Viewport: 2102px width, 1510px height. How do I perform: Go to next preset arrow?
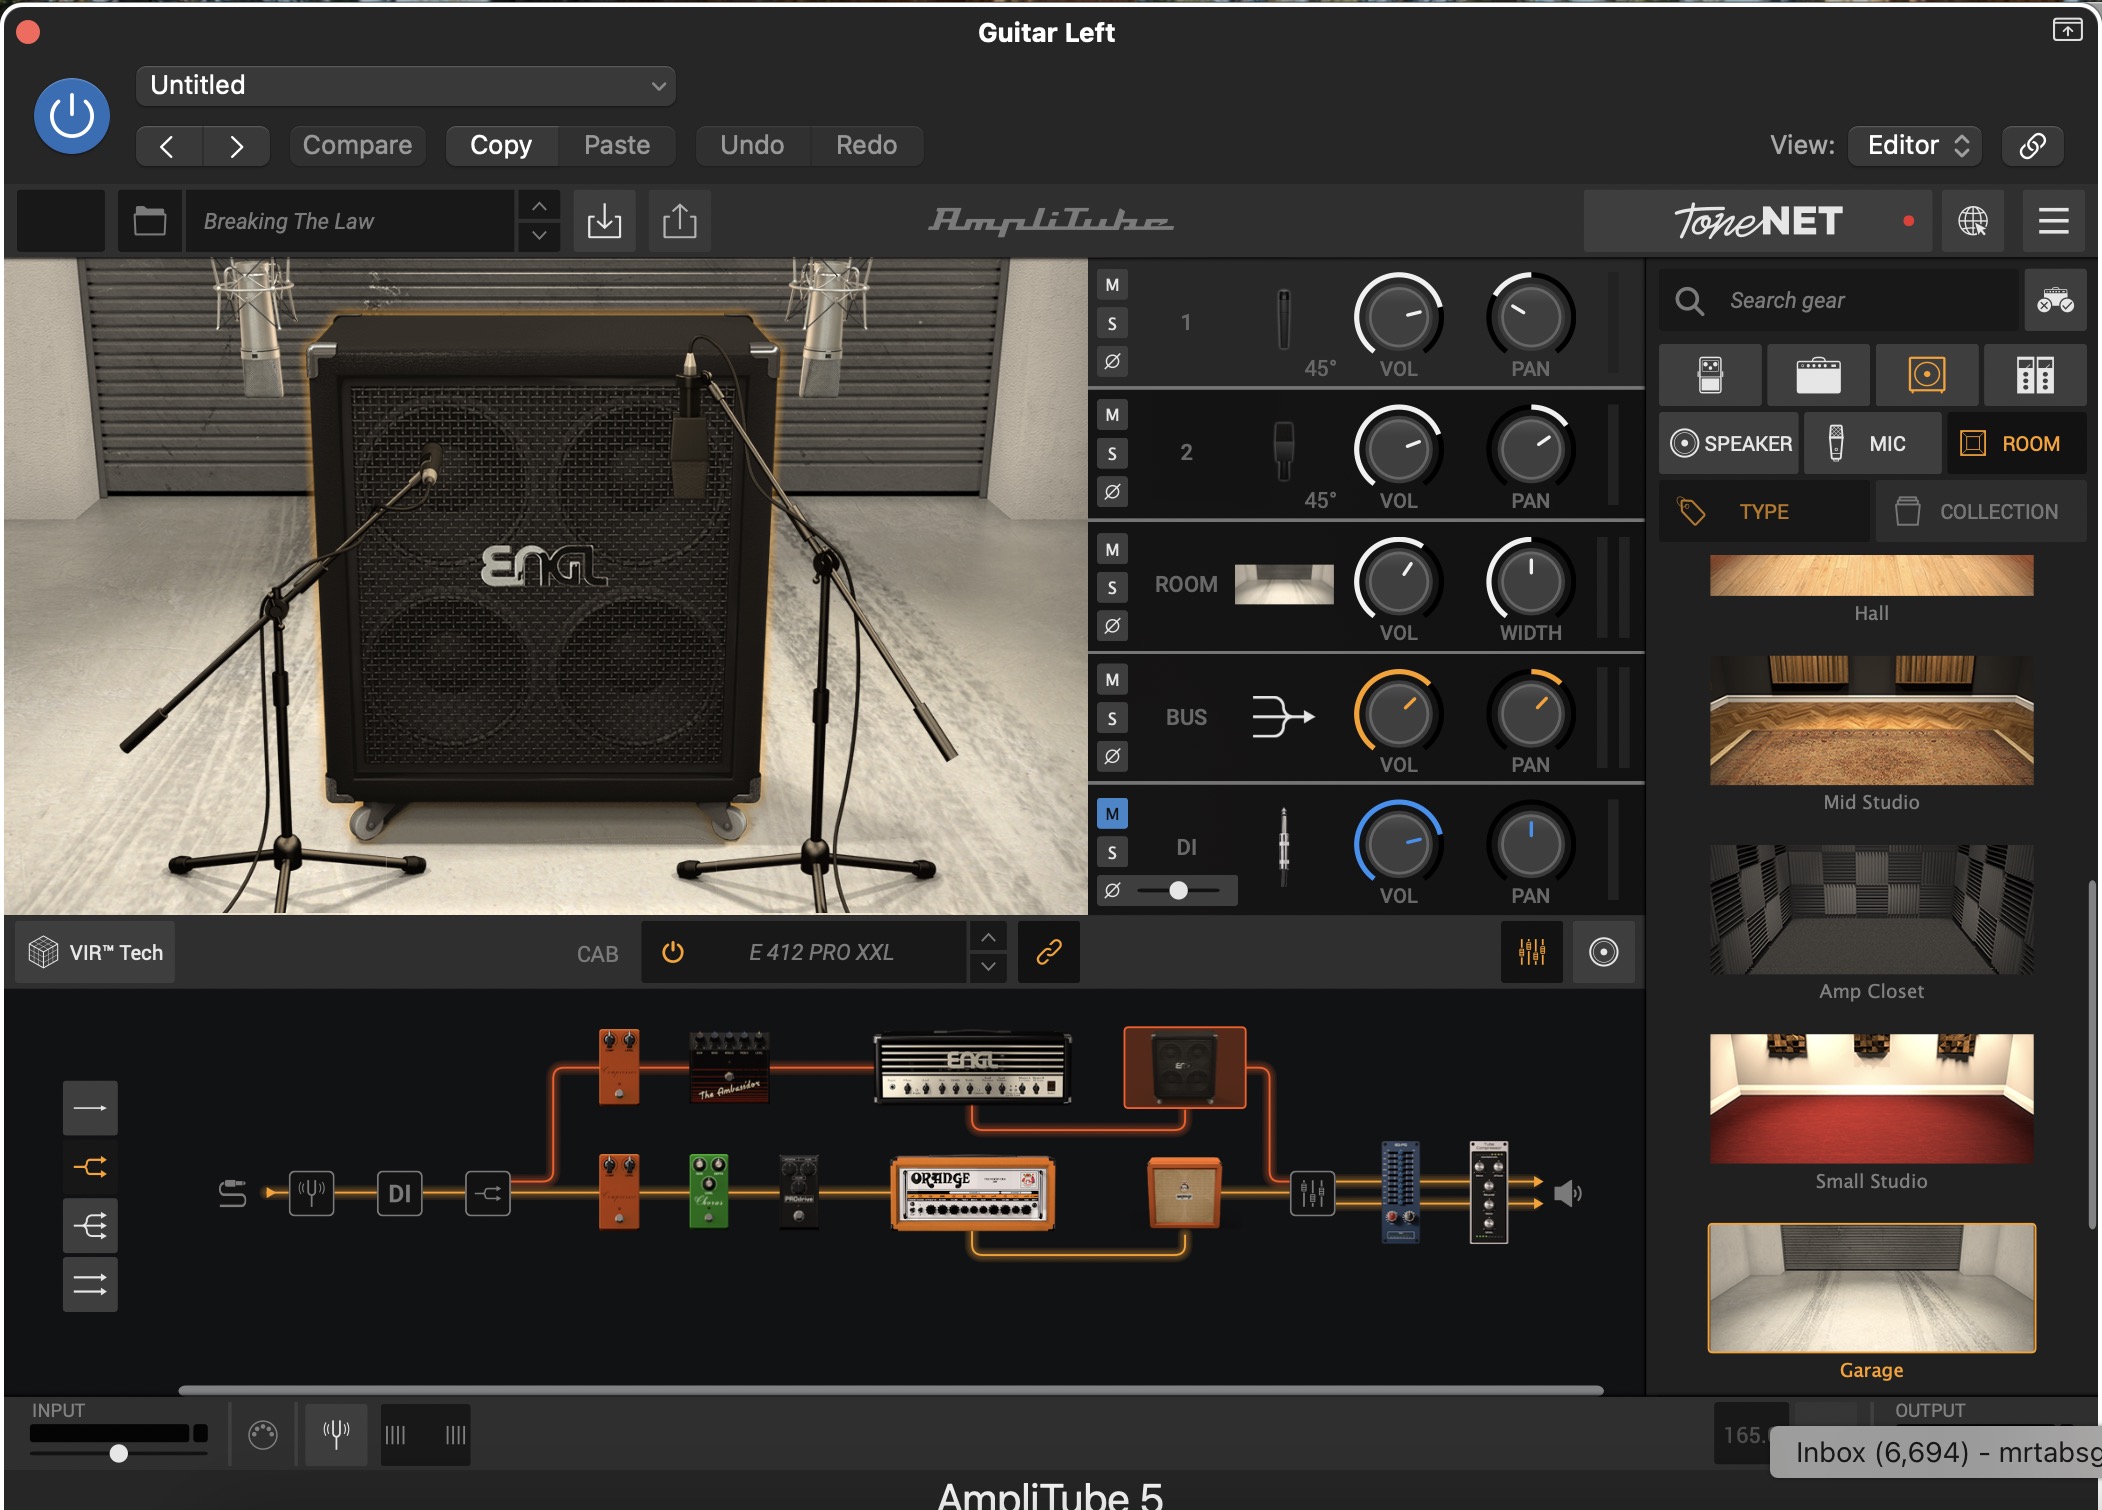point(236,146)
